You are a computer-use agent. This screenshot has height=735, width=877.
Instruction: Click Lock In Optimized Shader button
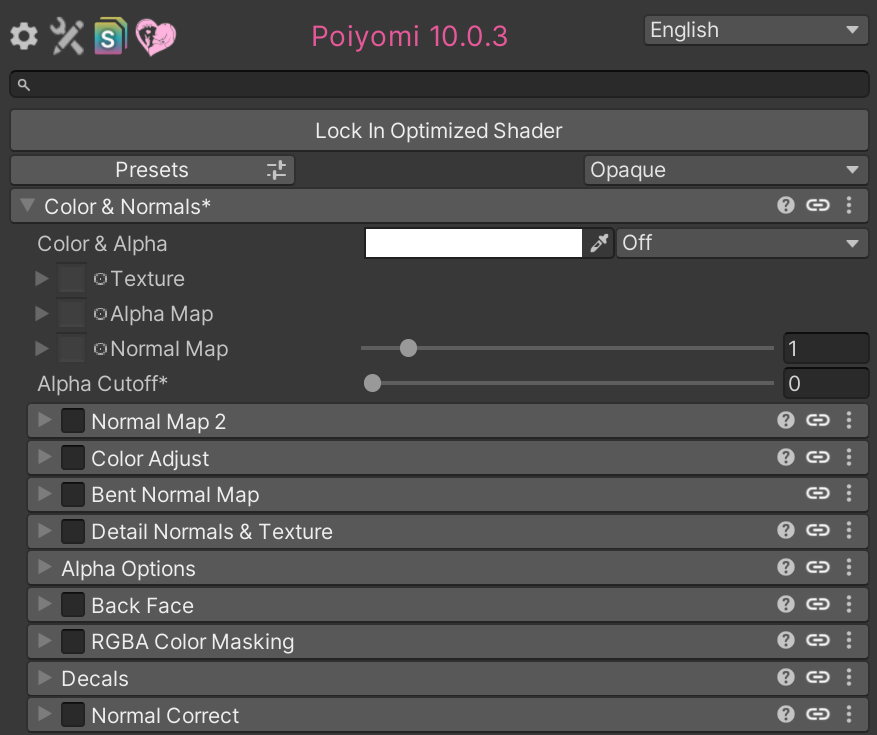click(438, 131)
